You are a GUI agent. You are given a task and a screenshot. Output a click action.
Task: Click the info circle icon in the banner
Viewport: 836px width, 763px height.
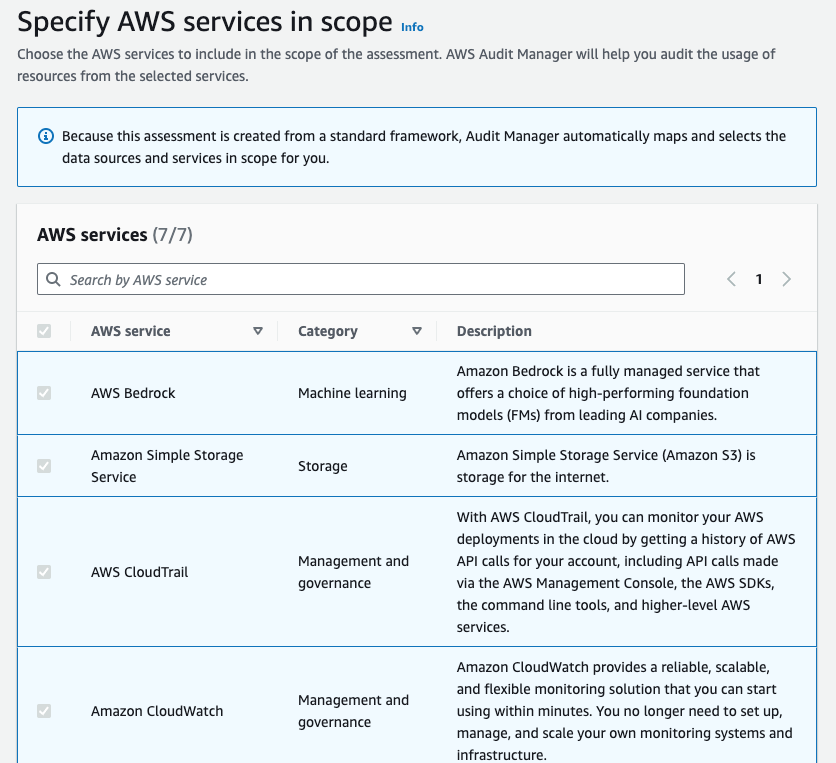(x=45, y=136)
